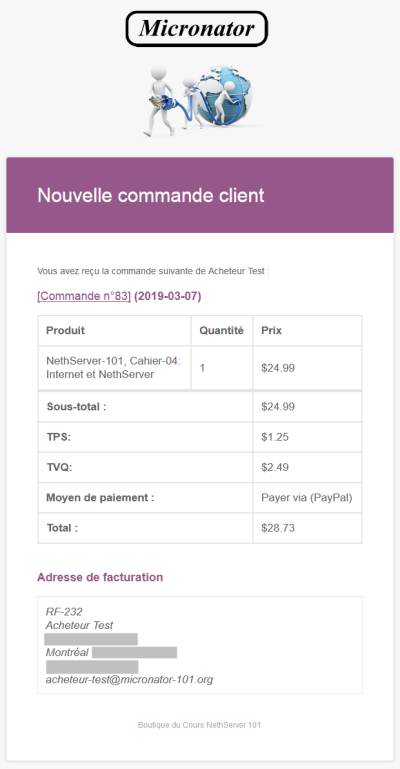Click the Adresse de facturation heading
Image resolution: width=400 pixels, height=769 pixels.
[100, 577]
